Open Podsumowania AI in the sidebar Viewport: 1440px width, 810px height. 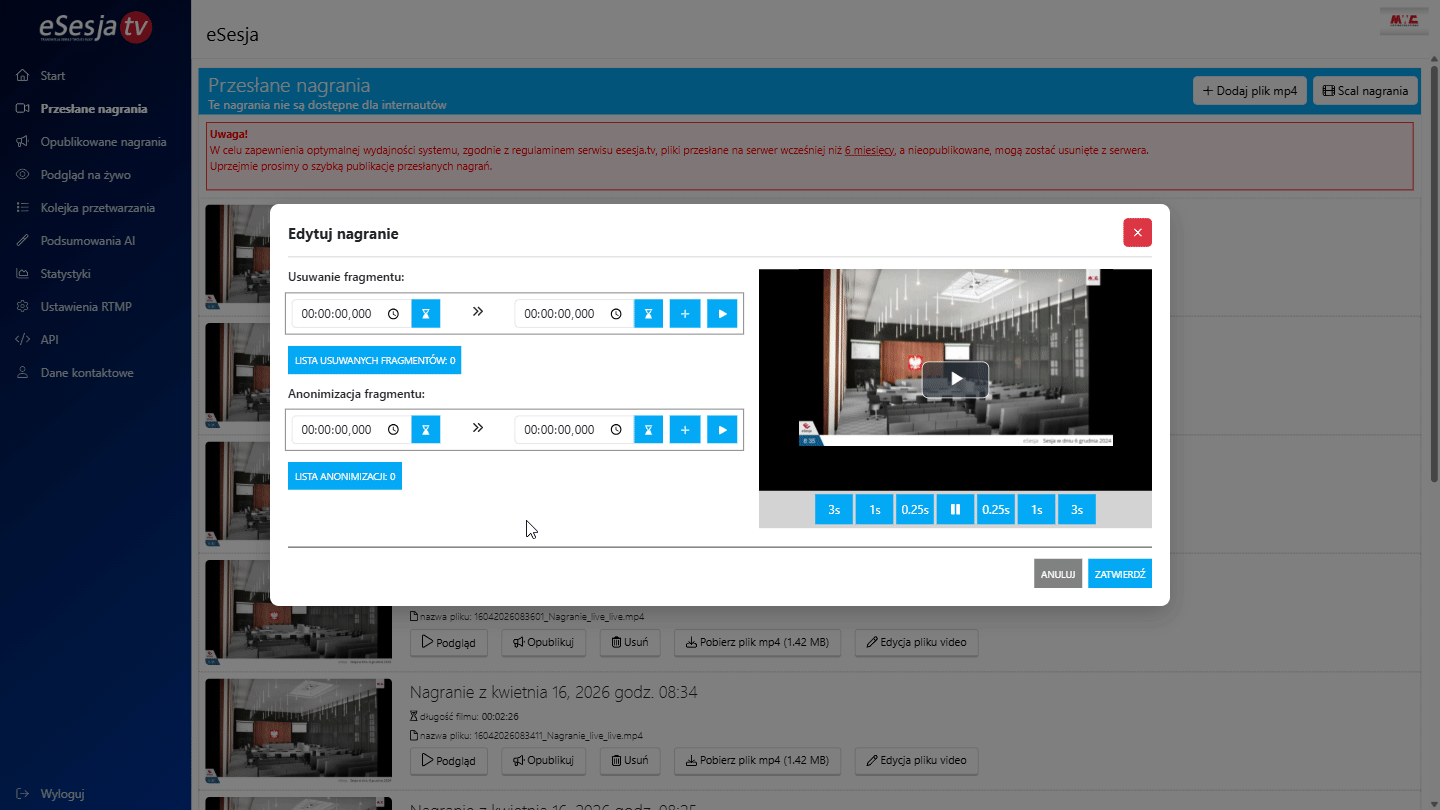tap(88, 241)
